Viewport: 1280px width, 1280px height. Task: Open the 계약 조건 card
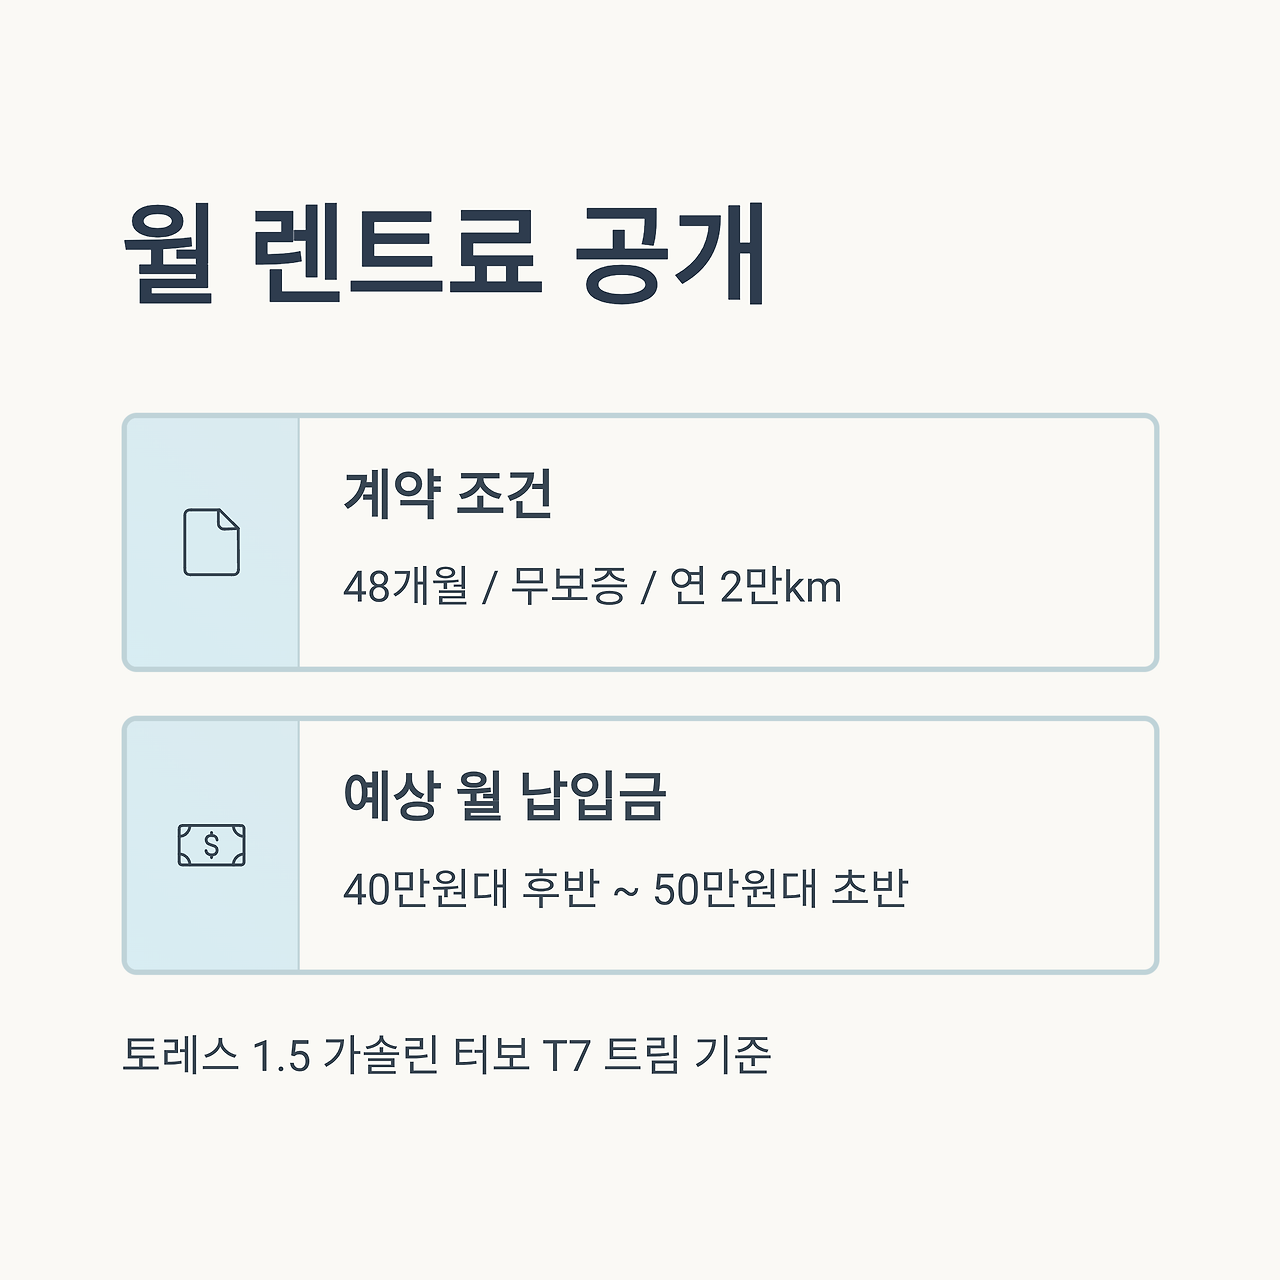tap(640, 542)
